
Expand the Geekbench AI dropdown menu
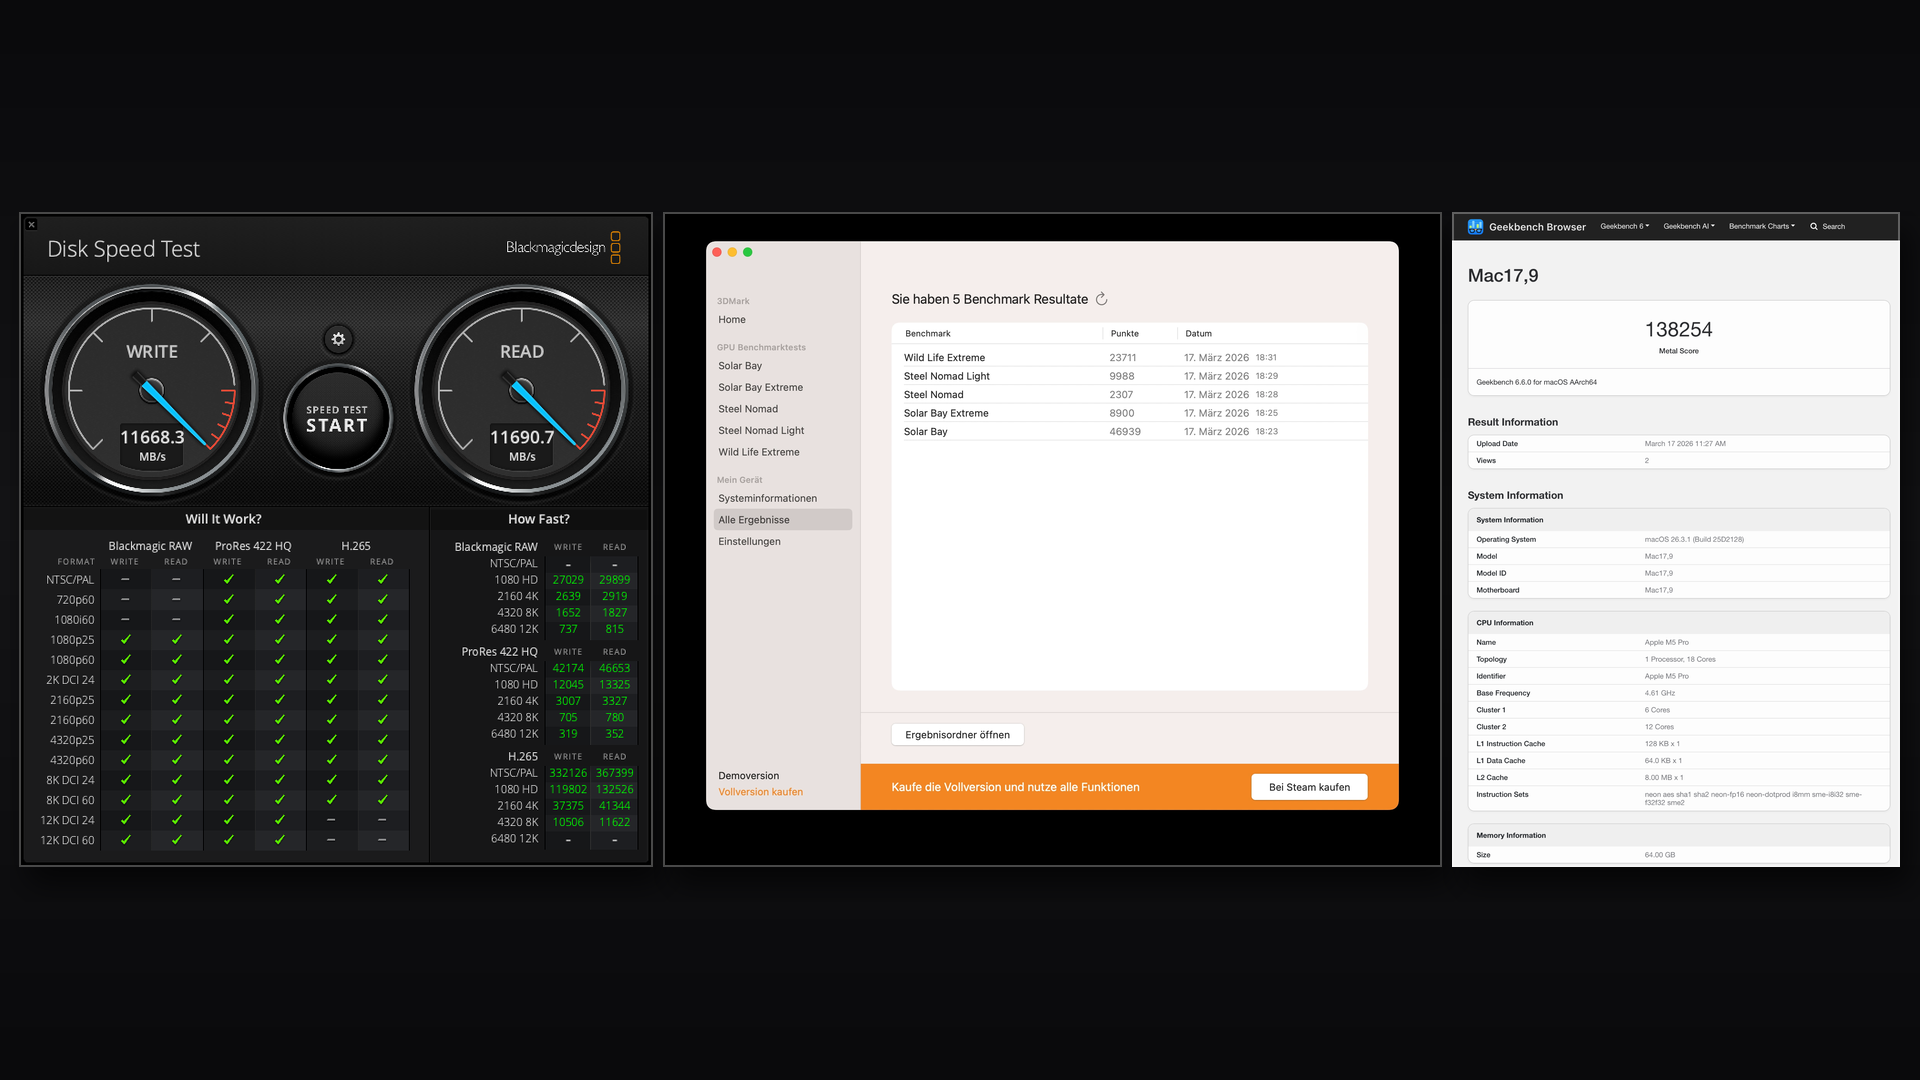[x=1688, y=227]
